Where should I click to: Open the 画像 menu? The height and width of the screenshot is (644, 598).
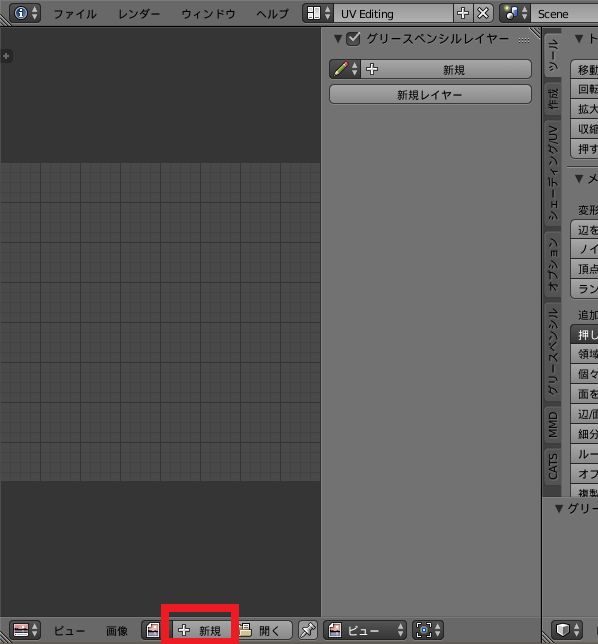(x=117, y=630)
